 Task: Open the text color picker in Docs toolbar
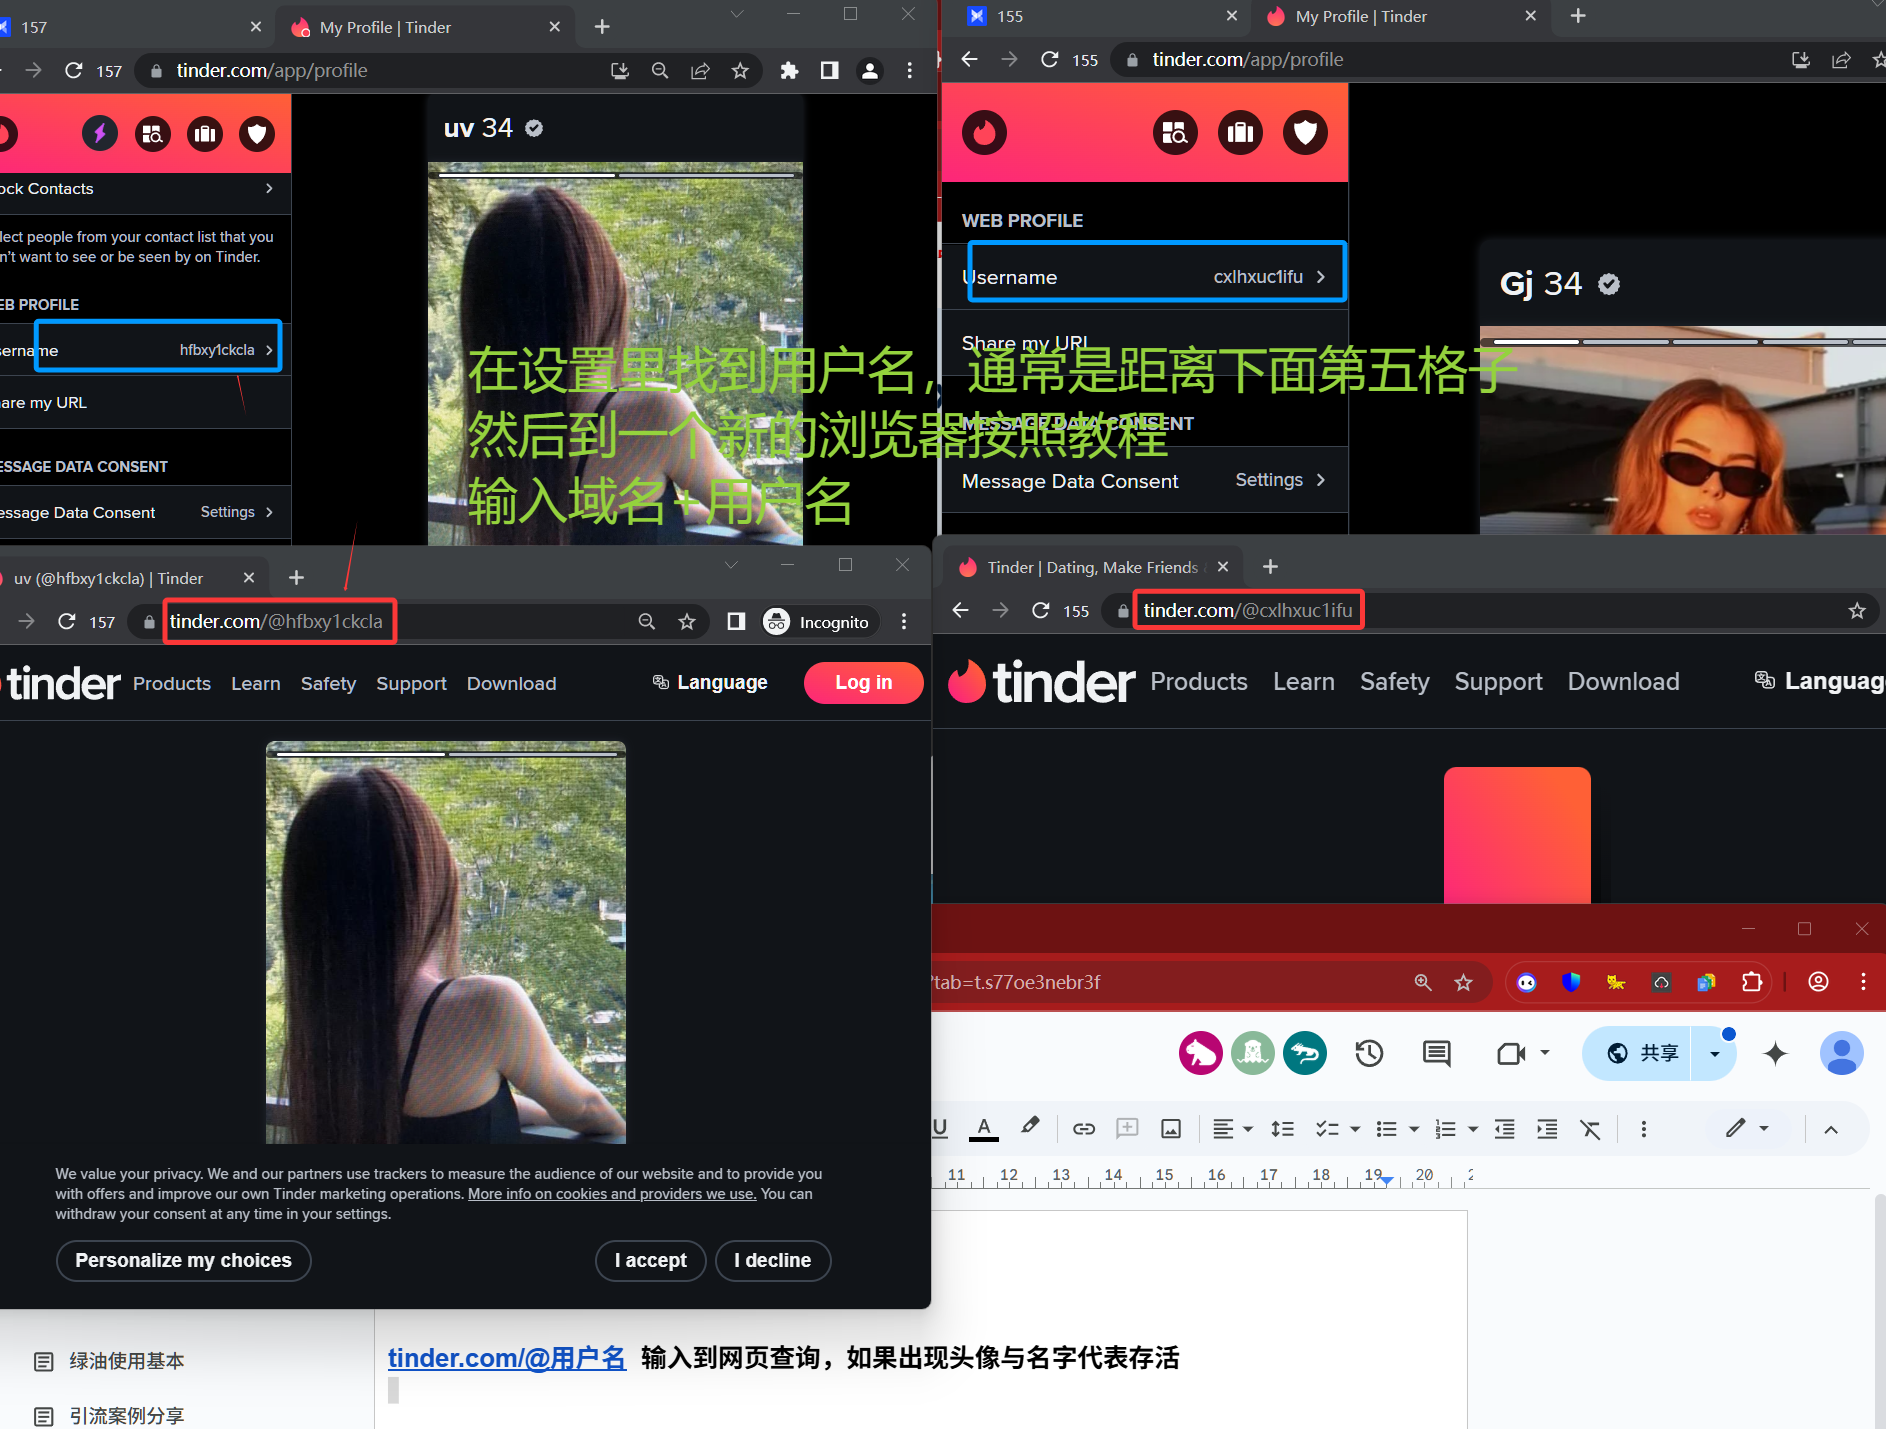[984, 1129]
